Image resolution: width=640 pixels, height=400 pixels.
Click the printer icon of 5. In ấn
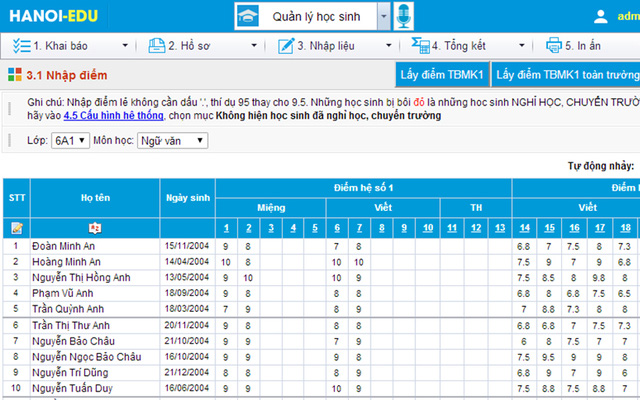(x=554, y=45)
